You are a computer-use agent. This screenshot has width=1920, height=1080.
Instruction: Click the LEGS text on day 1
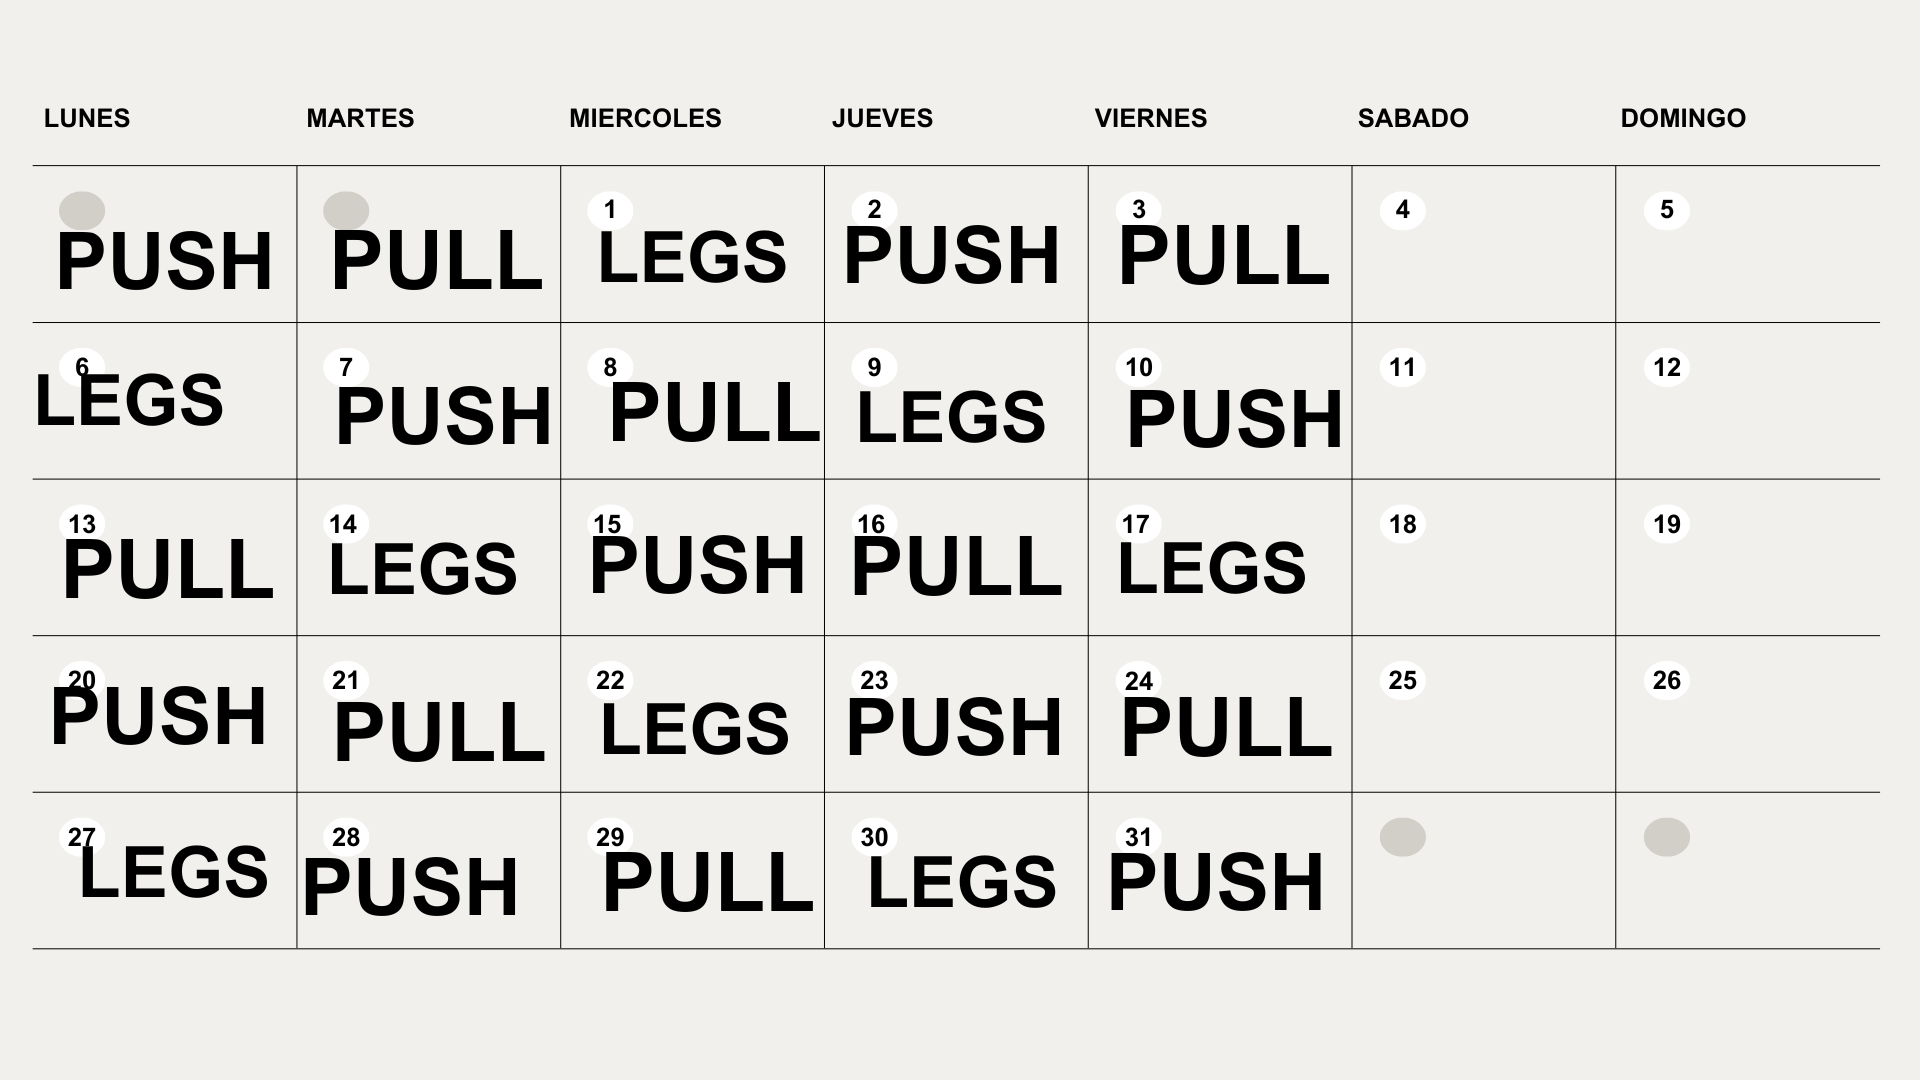692,258
